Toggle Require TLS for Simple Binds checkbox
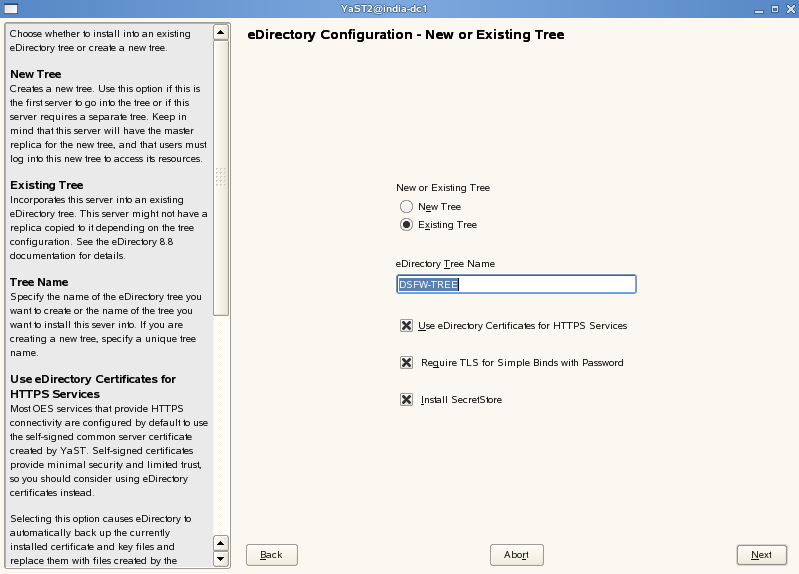Viewport: 799px width, 574px height. [406, 362]
